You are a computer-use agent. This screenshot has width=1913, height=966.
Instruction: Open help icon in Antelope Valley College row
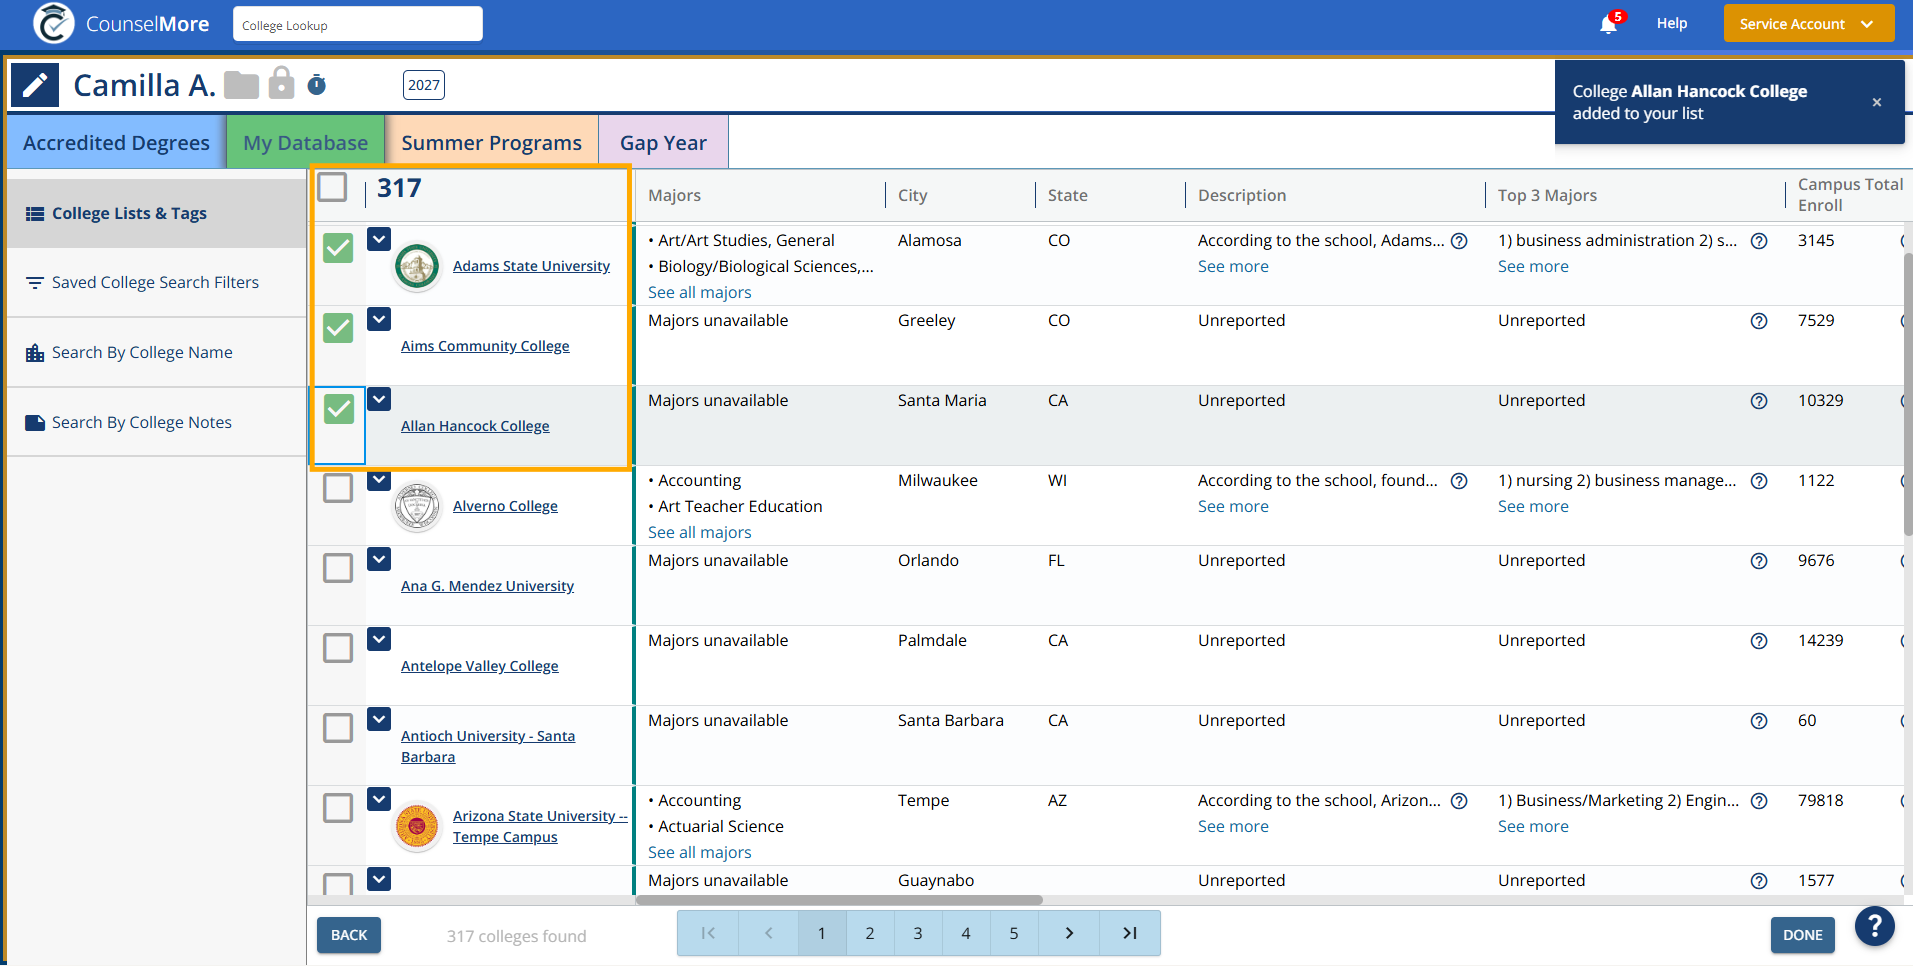tap(1759, 641)
